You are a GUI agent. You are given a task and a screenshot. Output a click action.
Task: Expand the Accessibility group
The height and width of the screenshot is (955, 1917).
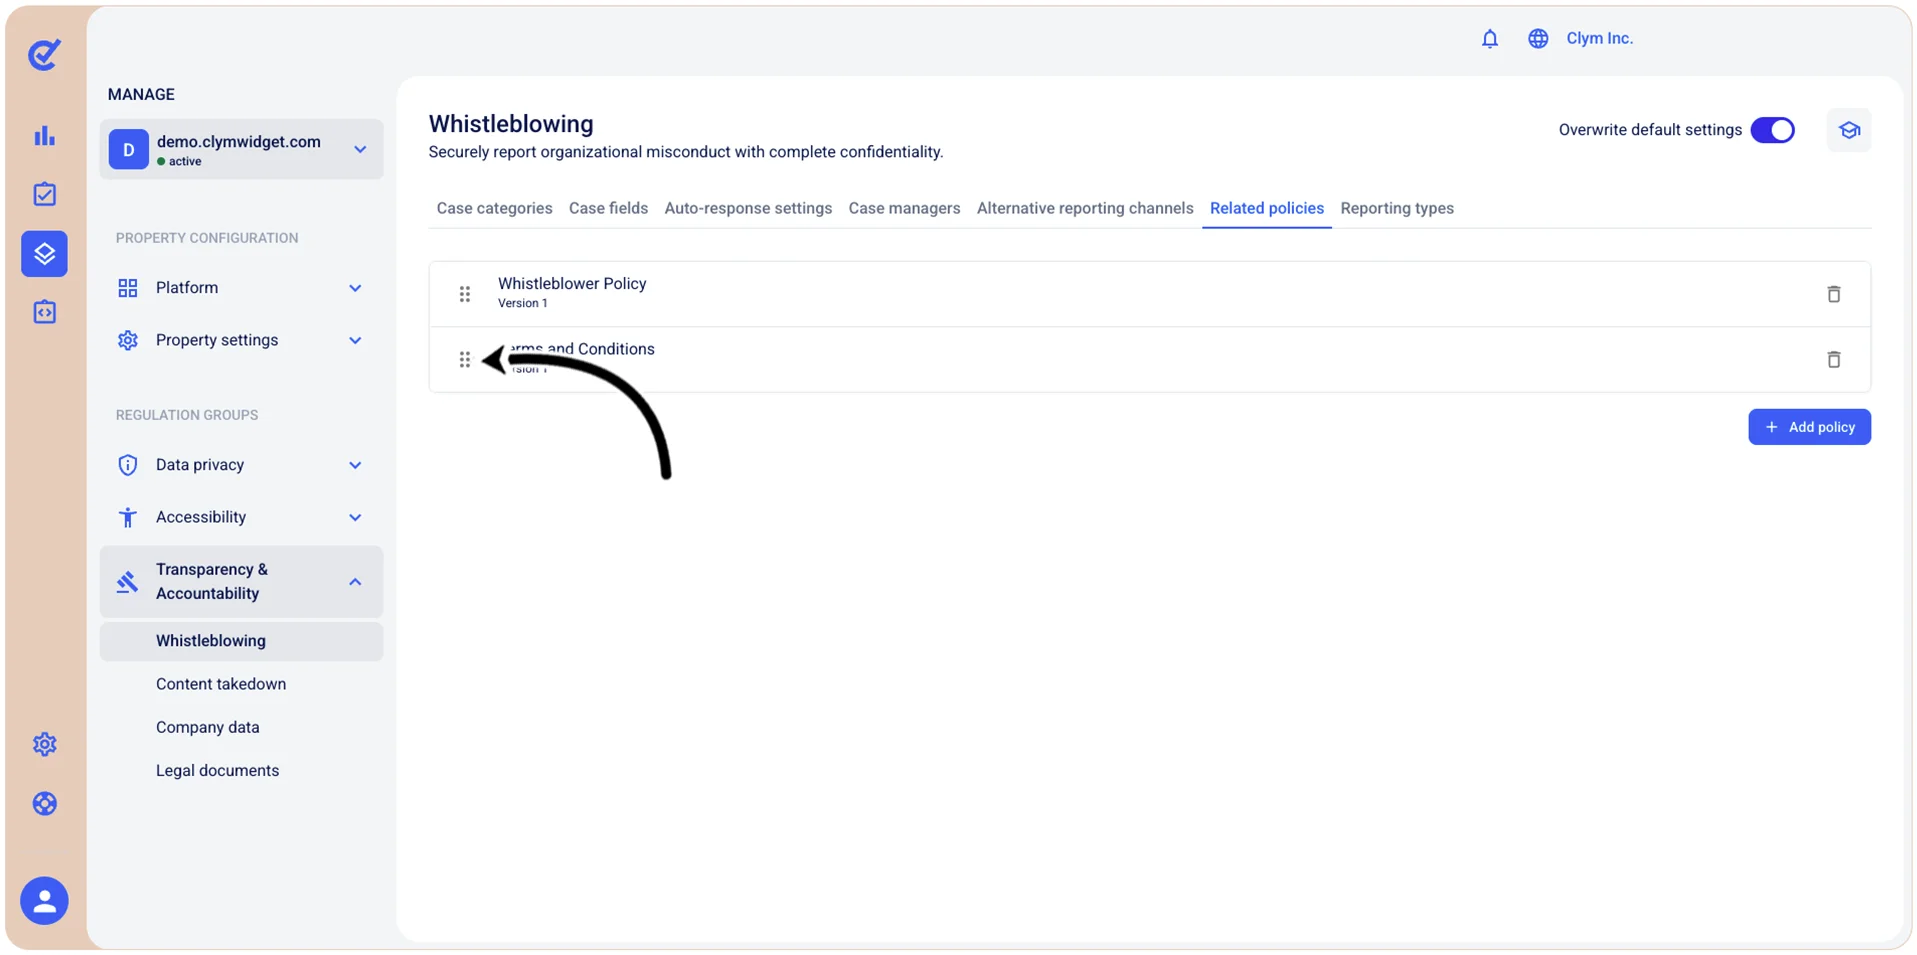tap(241, 517)
